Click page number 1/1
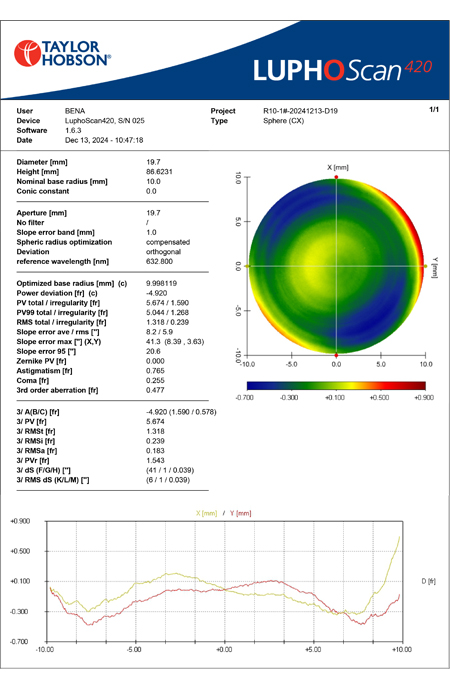This screenshot has width=450, height=680. coord(434,109)
